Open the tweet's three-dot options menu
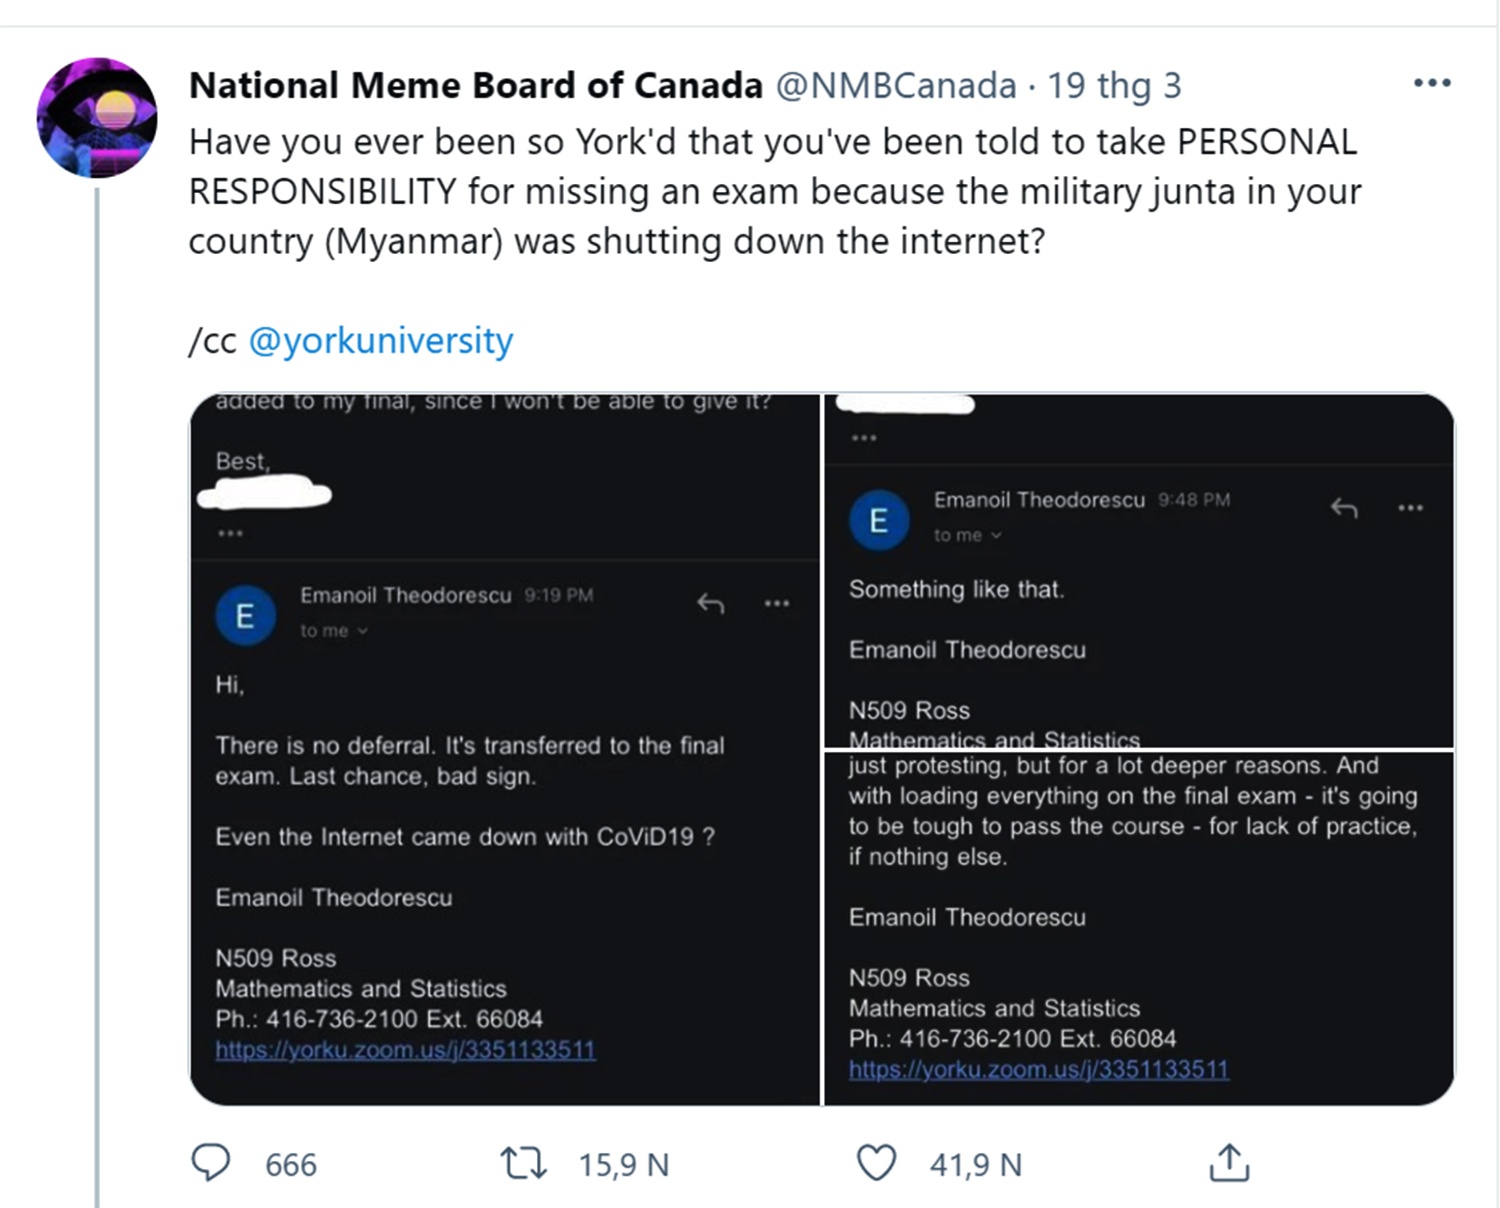 coord(1430,83)
